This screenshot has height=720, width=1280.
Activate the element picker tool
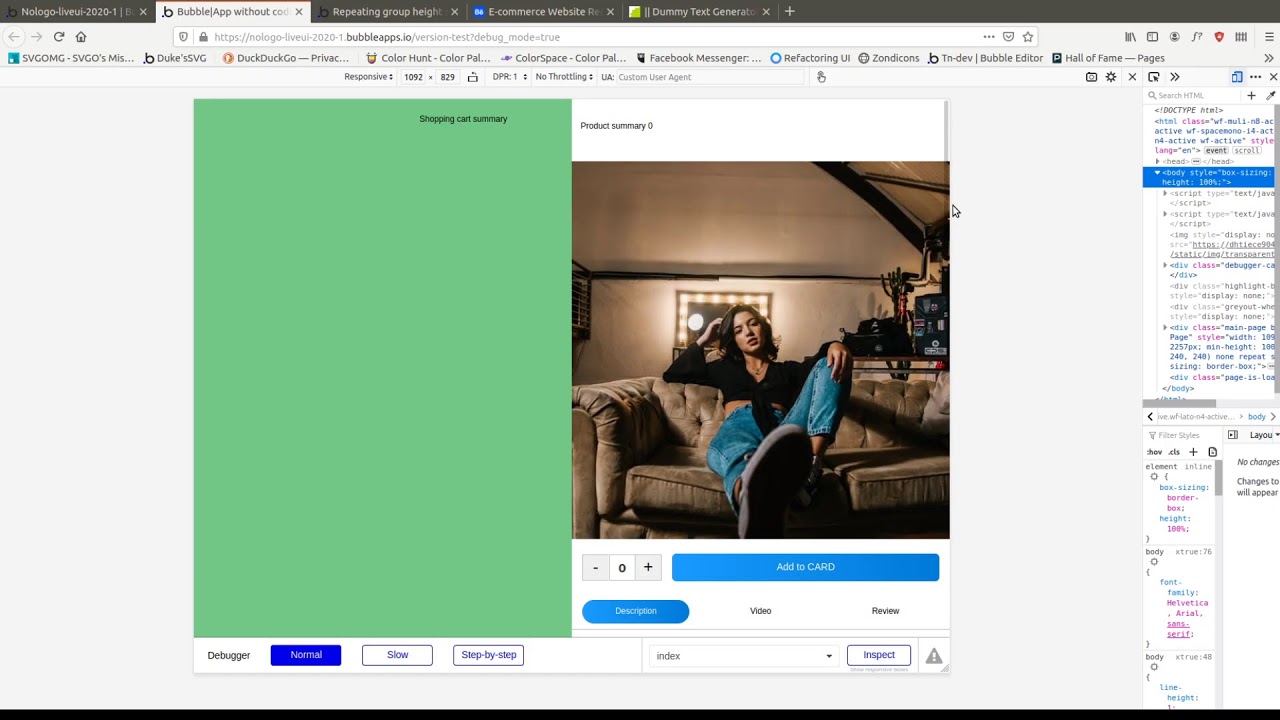tap(1154, 77)
